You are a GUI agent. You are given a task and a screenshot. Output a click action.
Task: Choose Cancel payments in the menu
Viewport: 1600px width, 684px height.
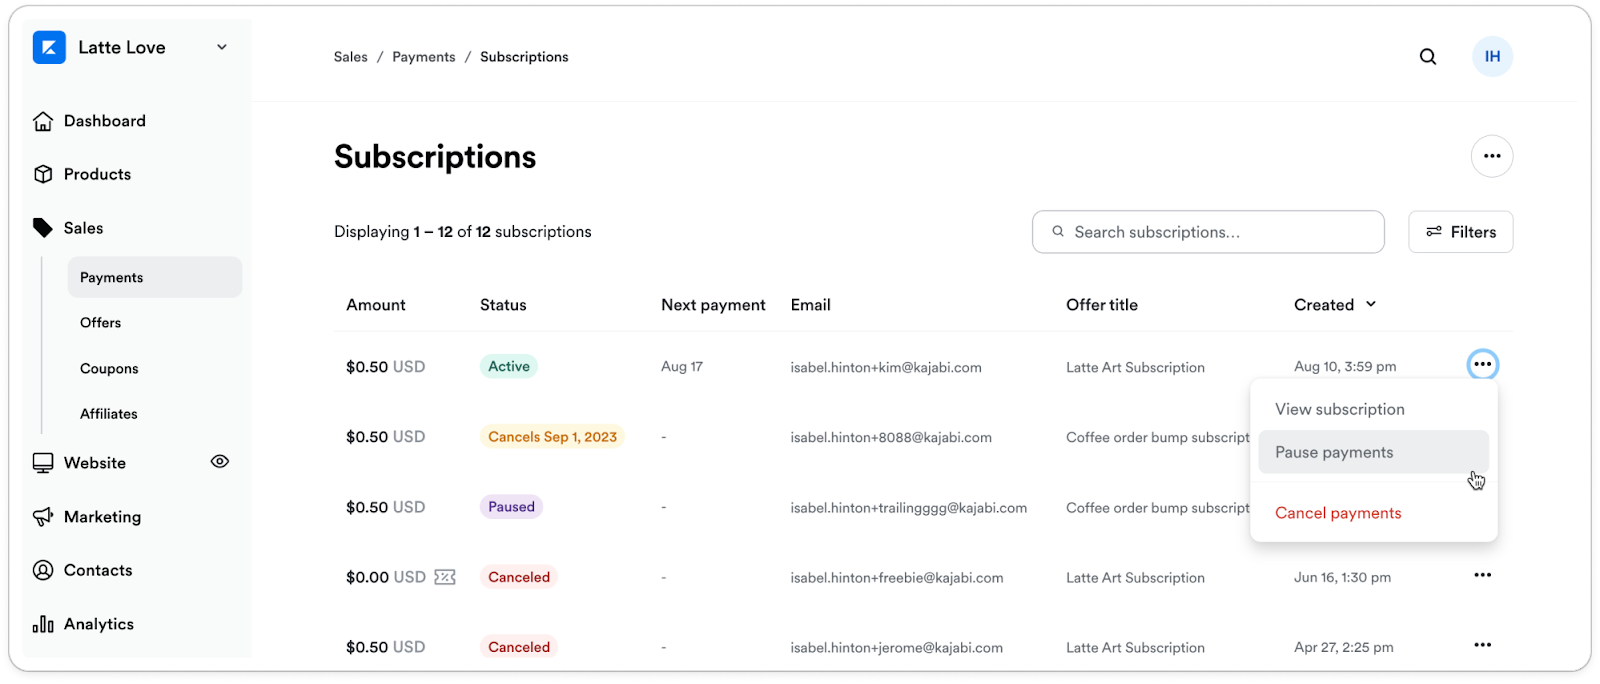[1338, 513]
